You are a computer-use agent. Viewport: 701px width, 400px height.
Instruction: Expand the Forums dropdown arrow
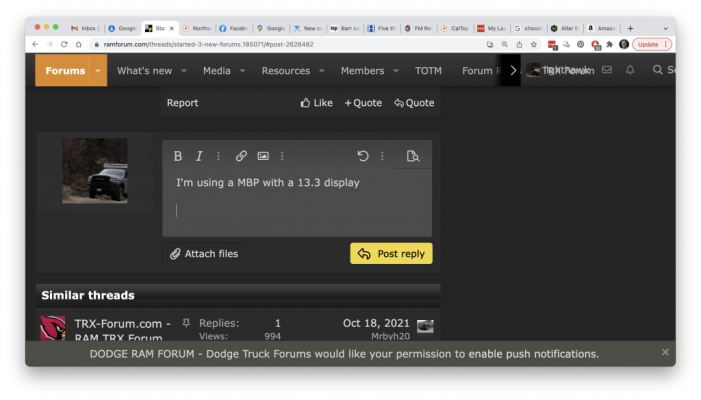click(98, 71)
